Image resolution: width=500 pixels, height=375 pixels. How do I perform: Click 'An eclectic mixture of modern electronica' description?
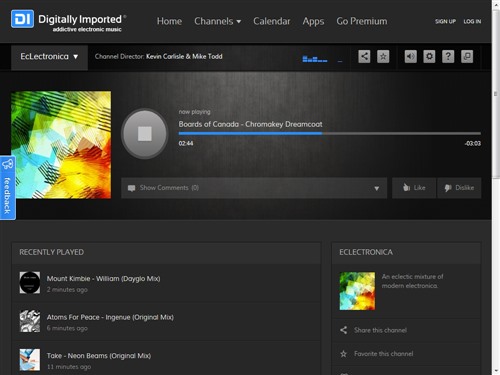pyautogui.click(x=412, y=281)
